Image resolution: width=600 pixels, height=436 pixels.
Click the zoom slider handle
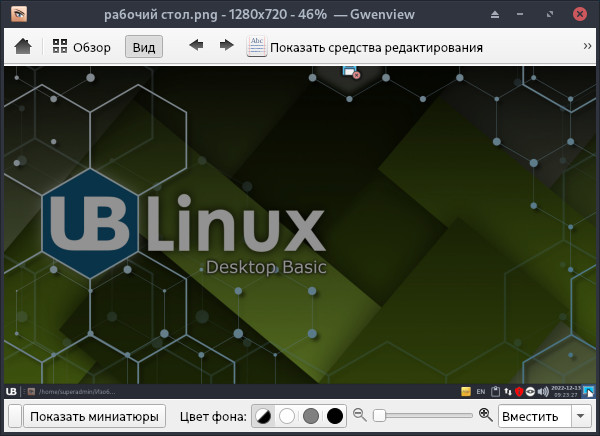point(379,415)
